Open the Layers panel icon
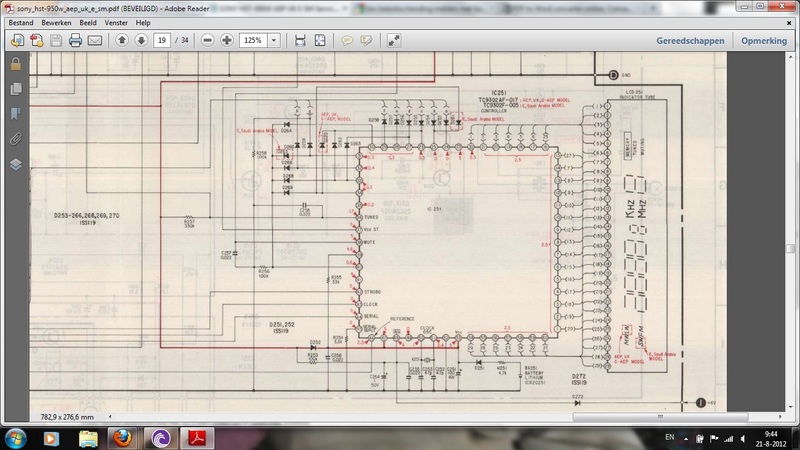This screenshot has width=800, height=450. point(15,164)
